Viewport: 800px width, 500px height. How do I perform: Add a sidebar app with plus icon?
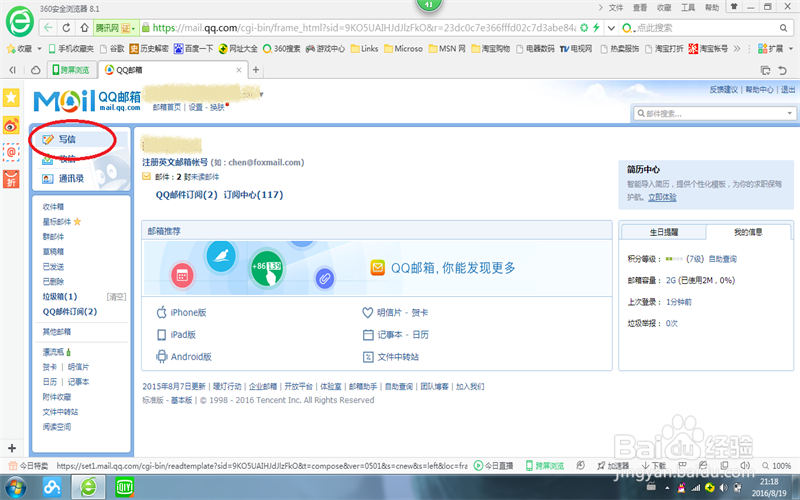pyautogui.click(x=12, y=448)
